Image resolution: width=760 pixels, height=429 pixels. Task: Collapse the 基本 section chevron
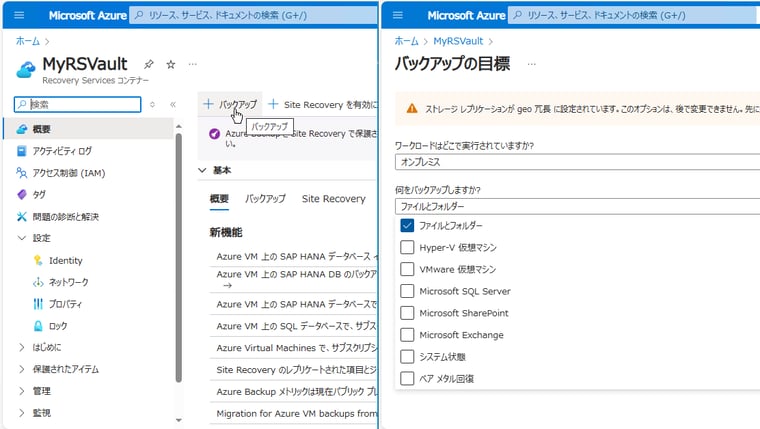202,170
